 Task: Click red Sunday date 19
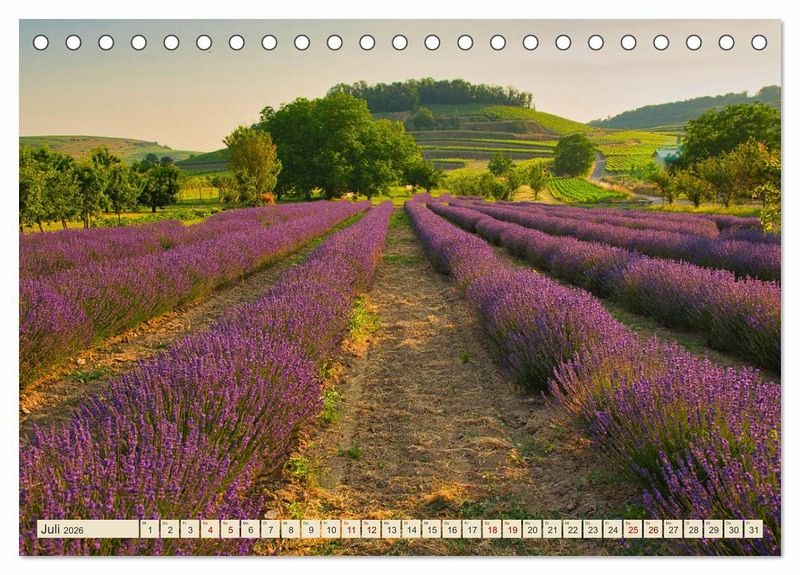tap(511, 530)
